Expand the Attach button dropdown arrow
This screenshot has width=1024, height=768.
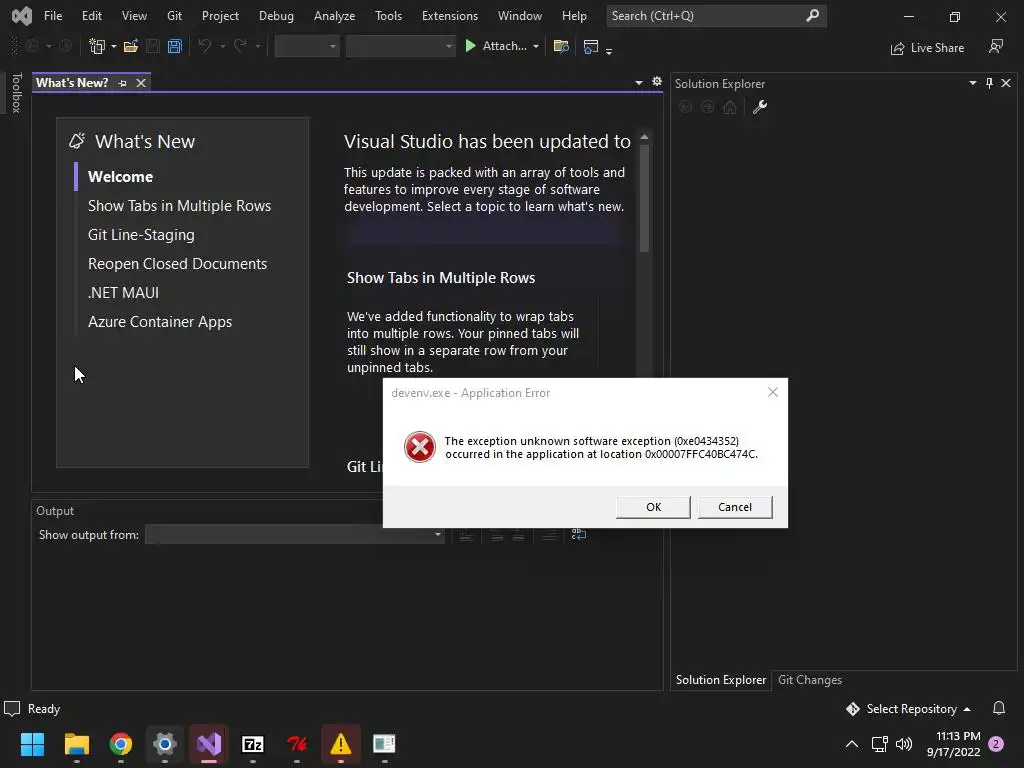(x=536, y=47)
